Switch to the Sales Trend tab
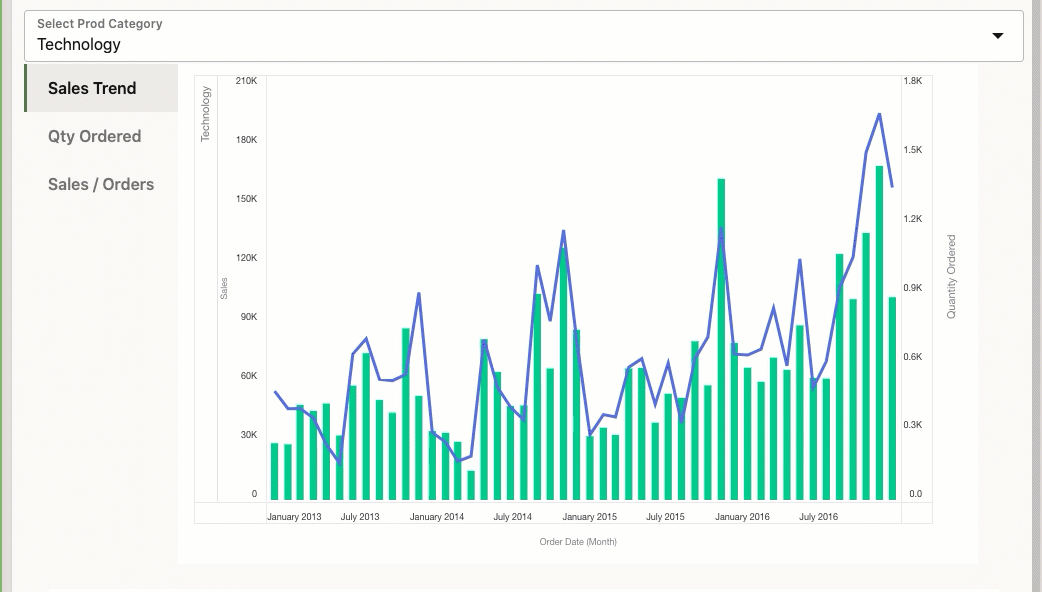The image size is (1042, 592). tap(102, 88)
